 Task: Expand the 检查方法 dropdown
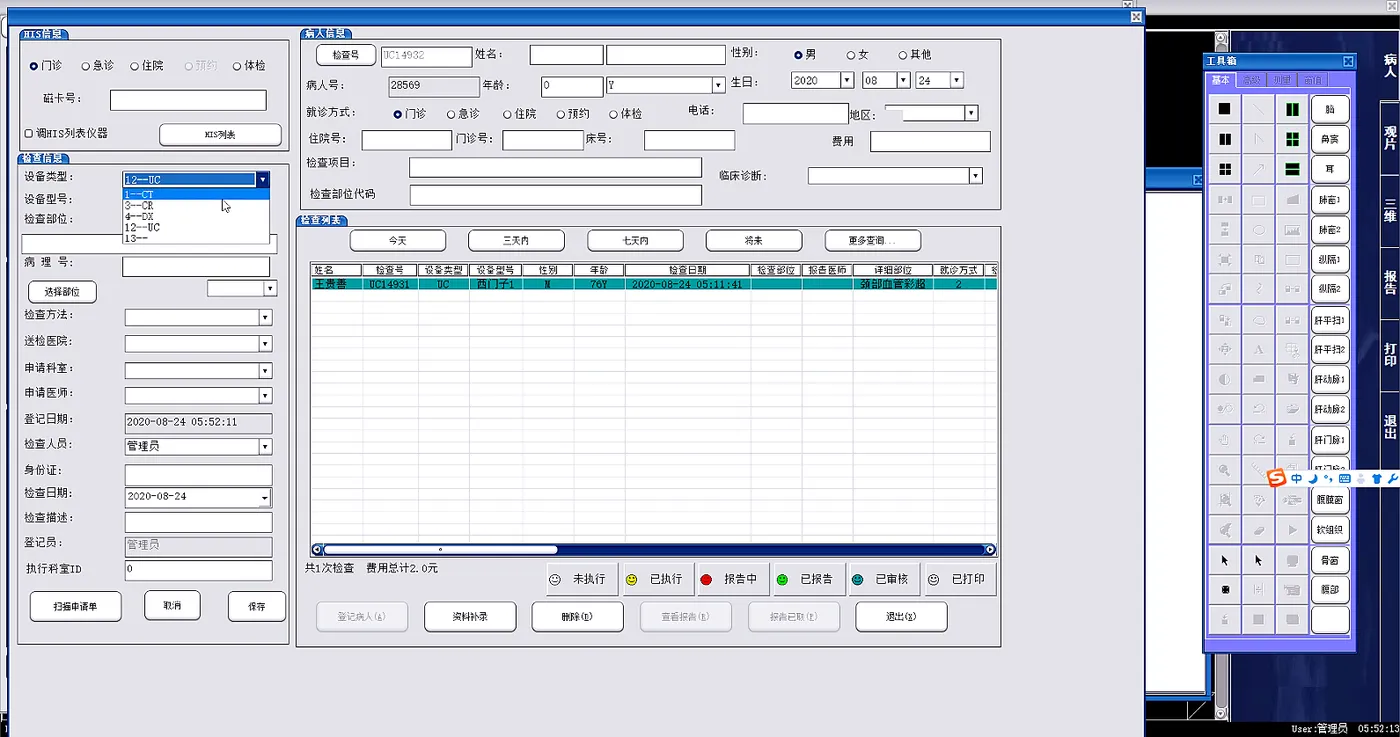click(x=265, y=317)
